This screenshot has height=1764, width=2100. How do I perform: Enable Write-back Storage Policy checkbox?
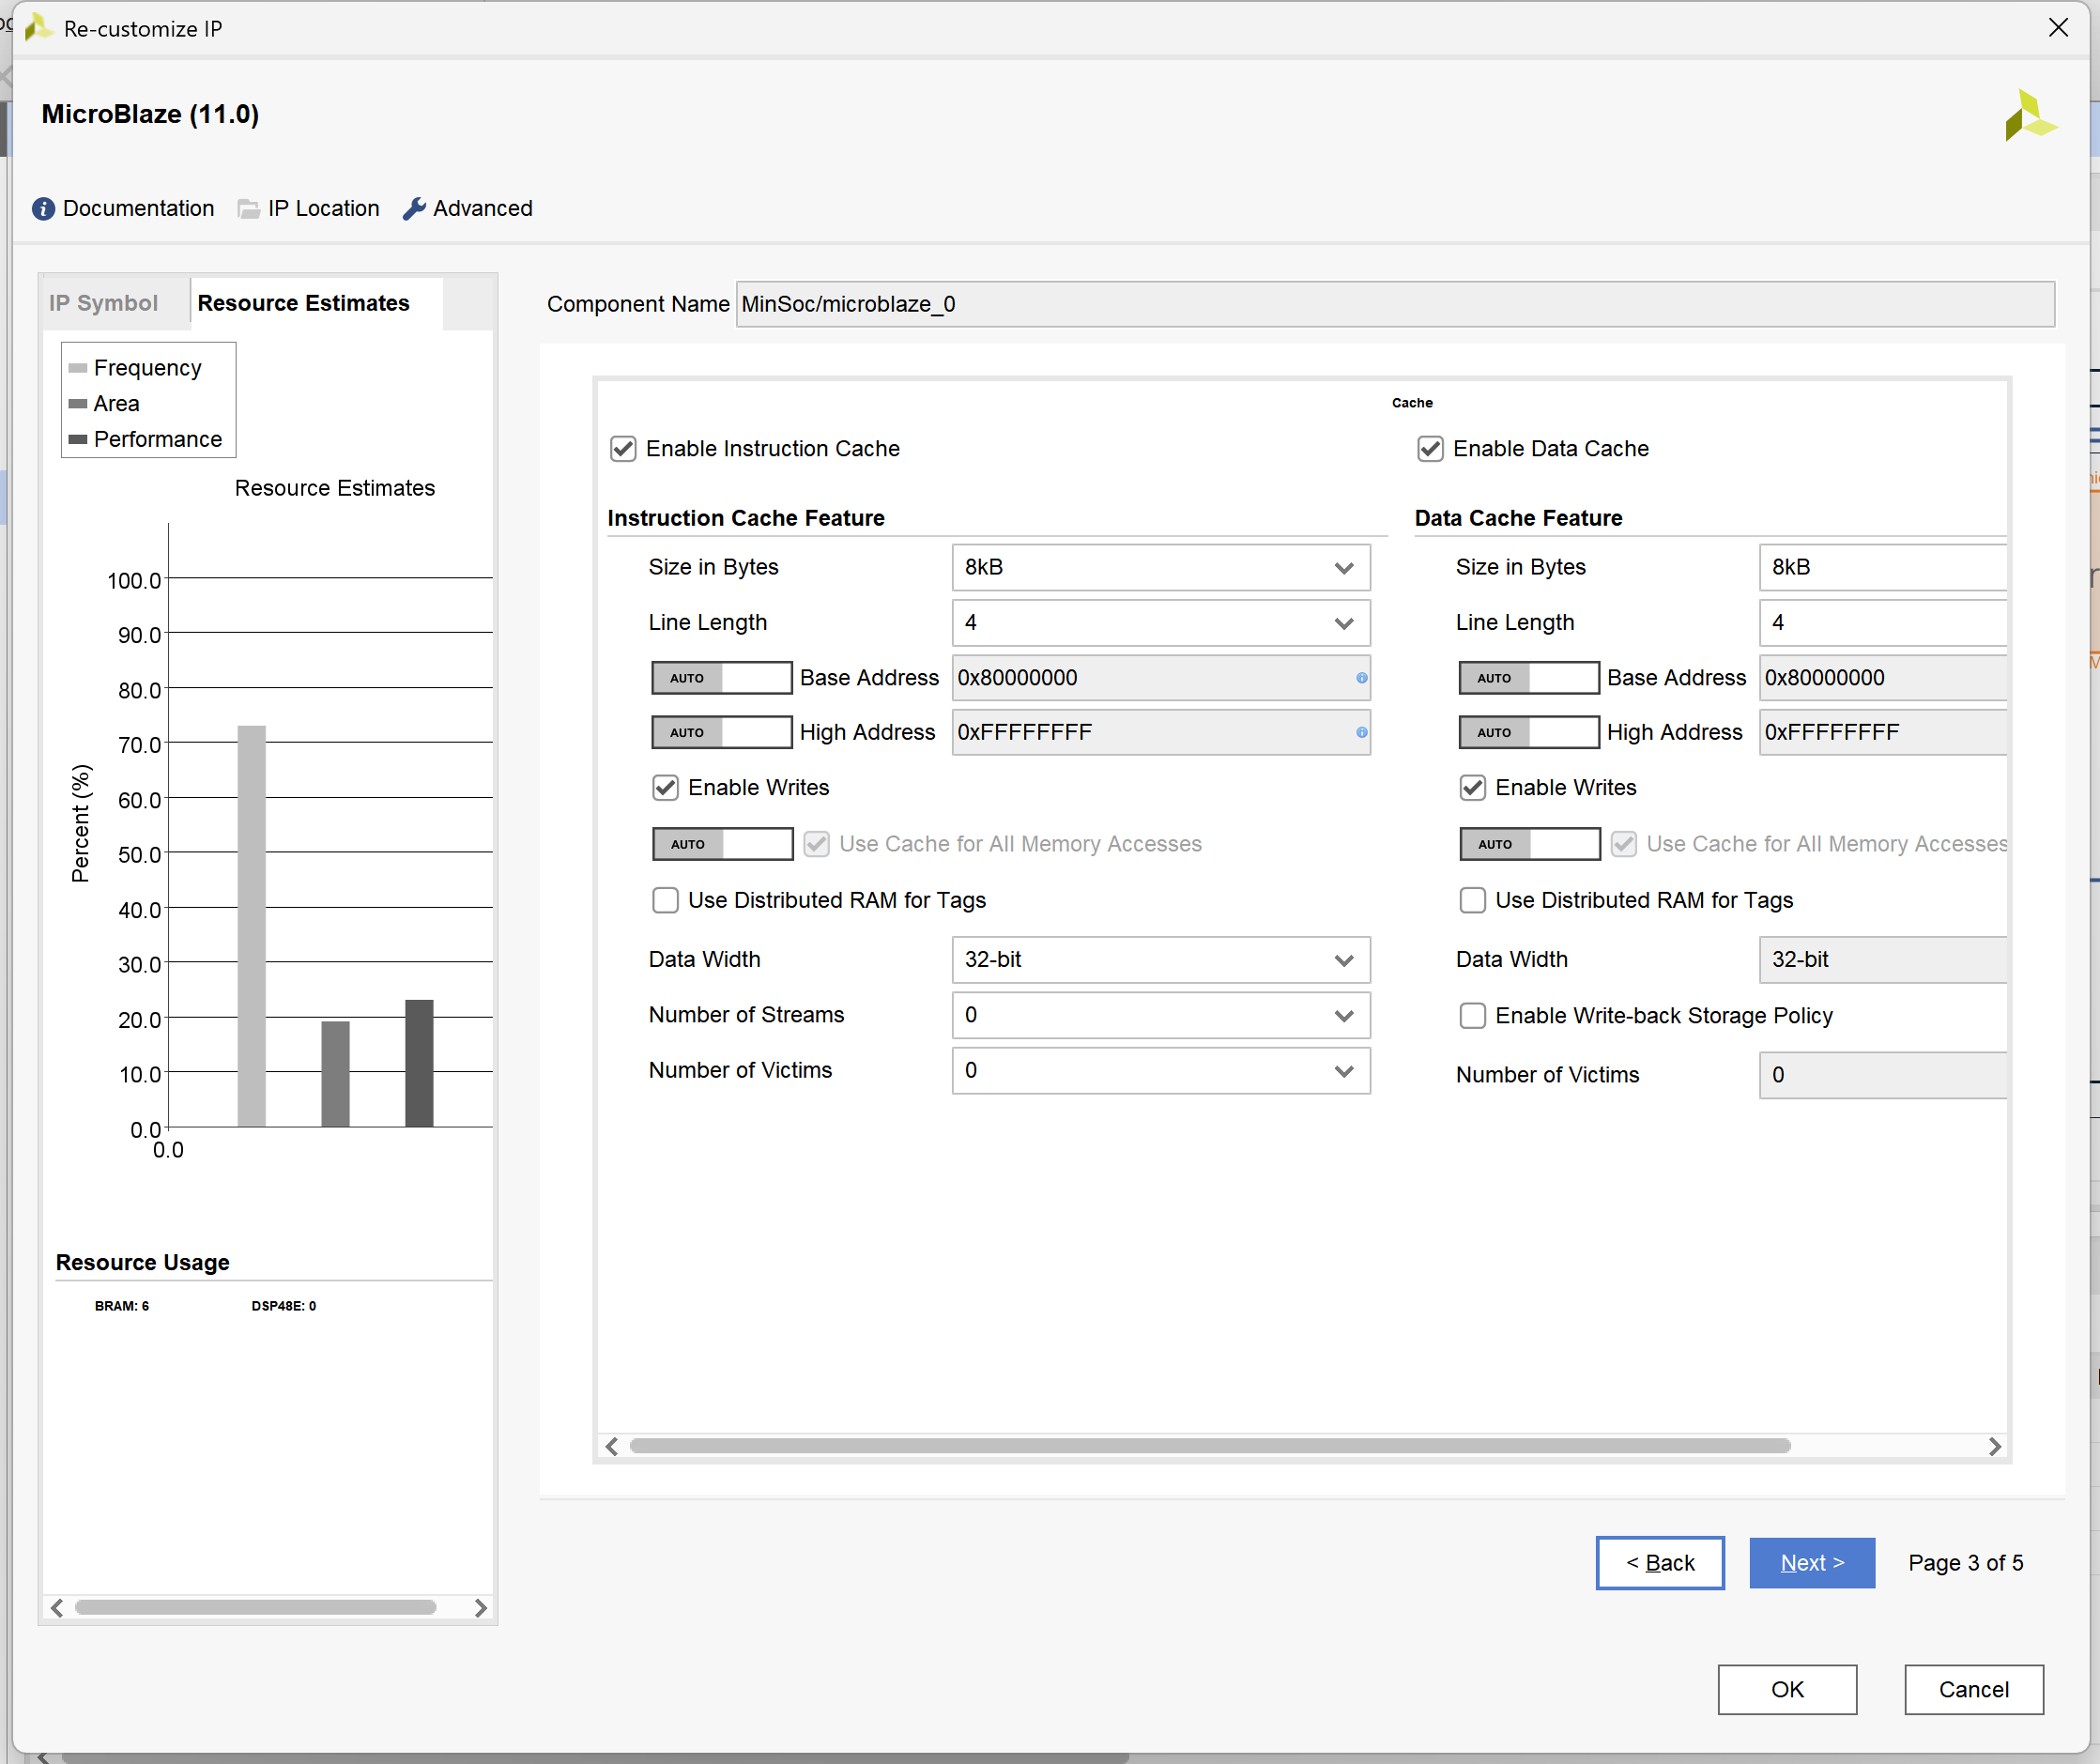(x=1472, y=1016)
